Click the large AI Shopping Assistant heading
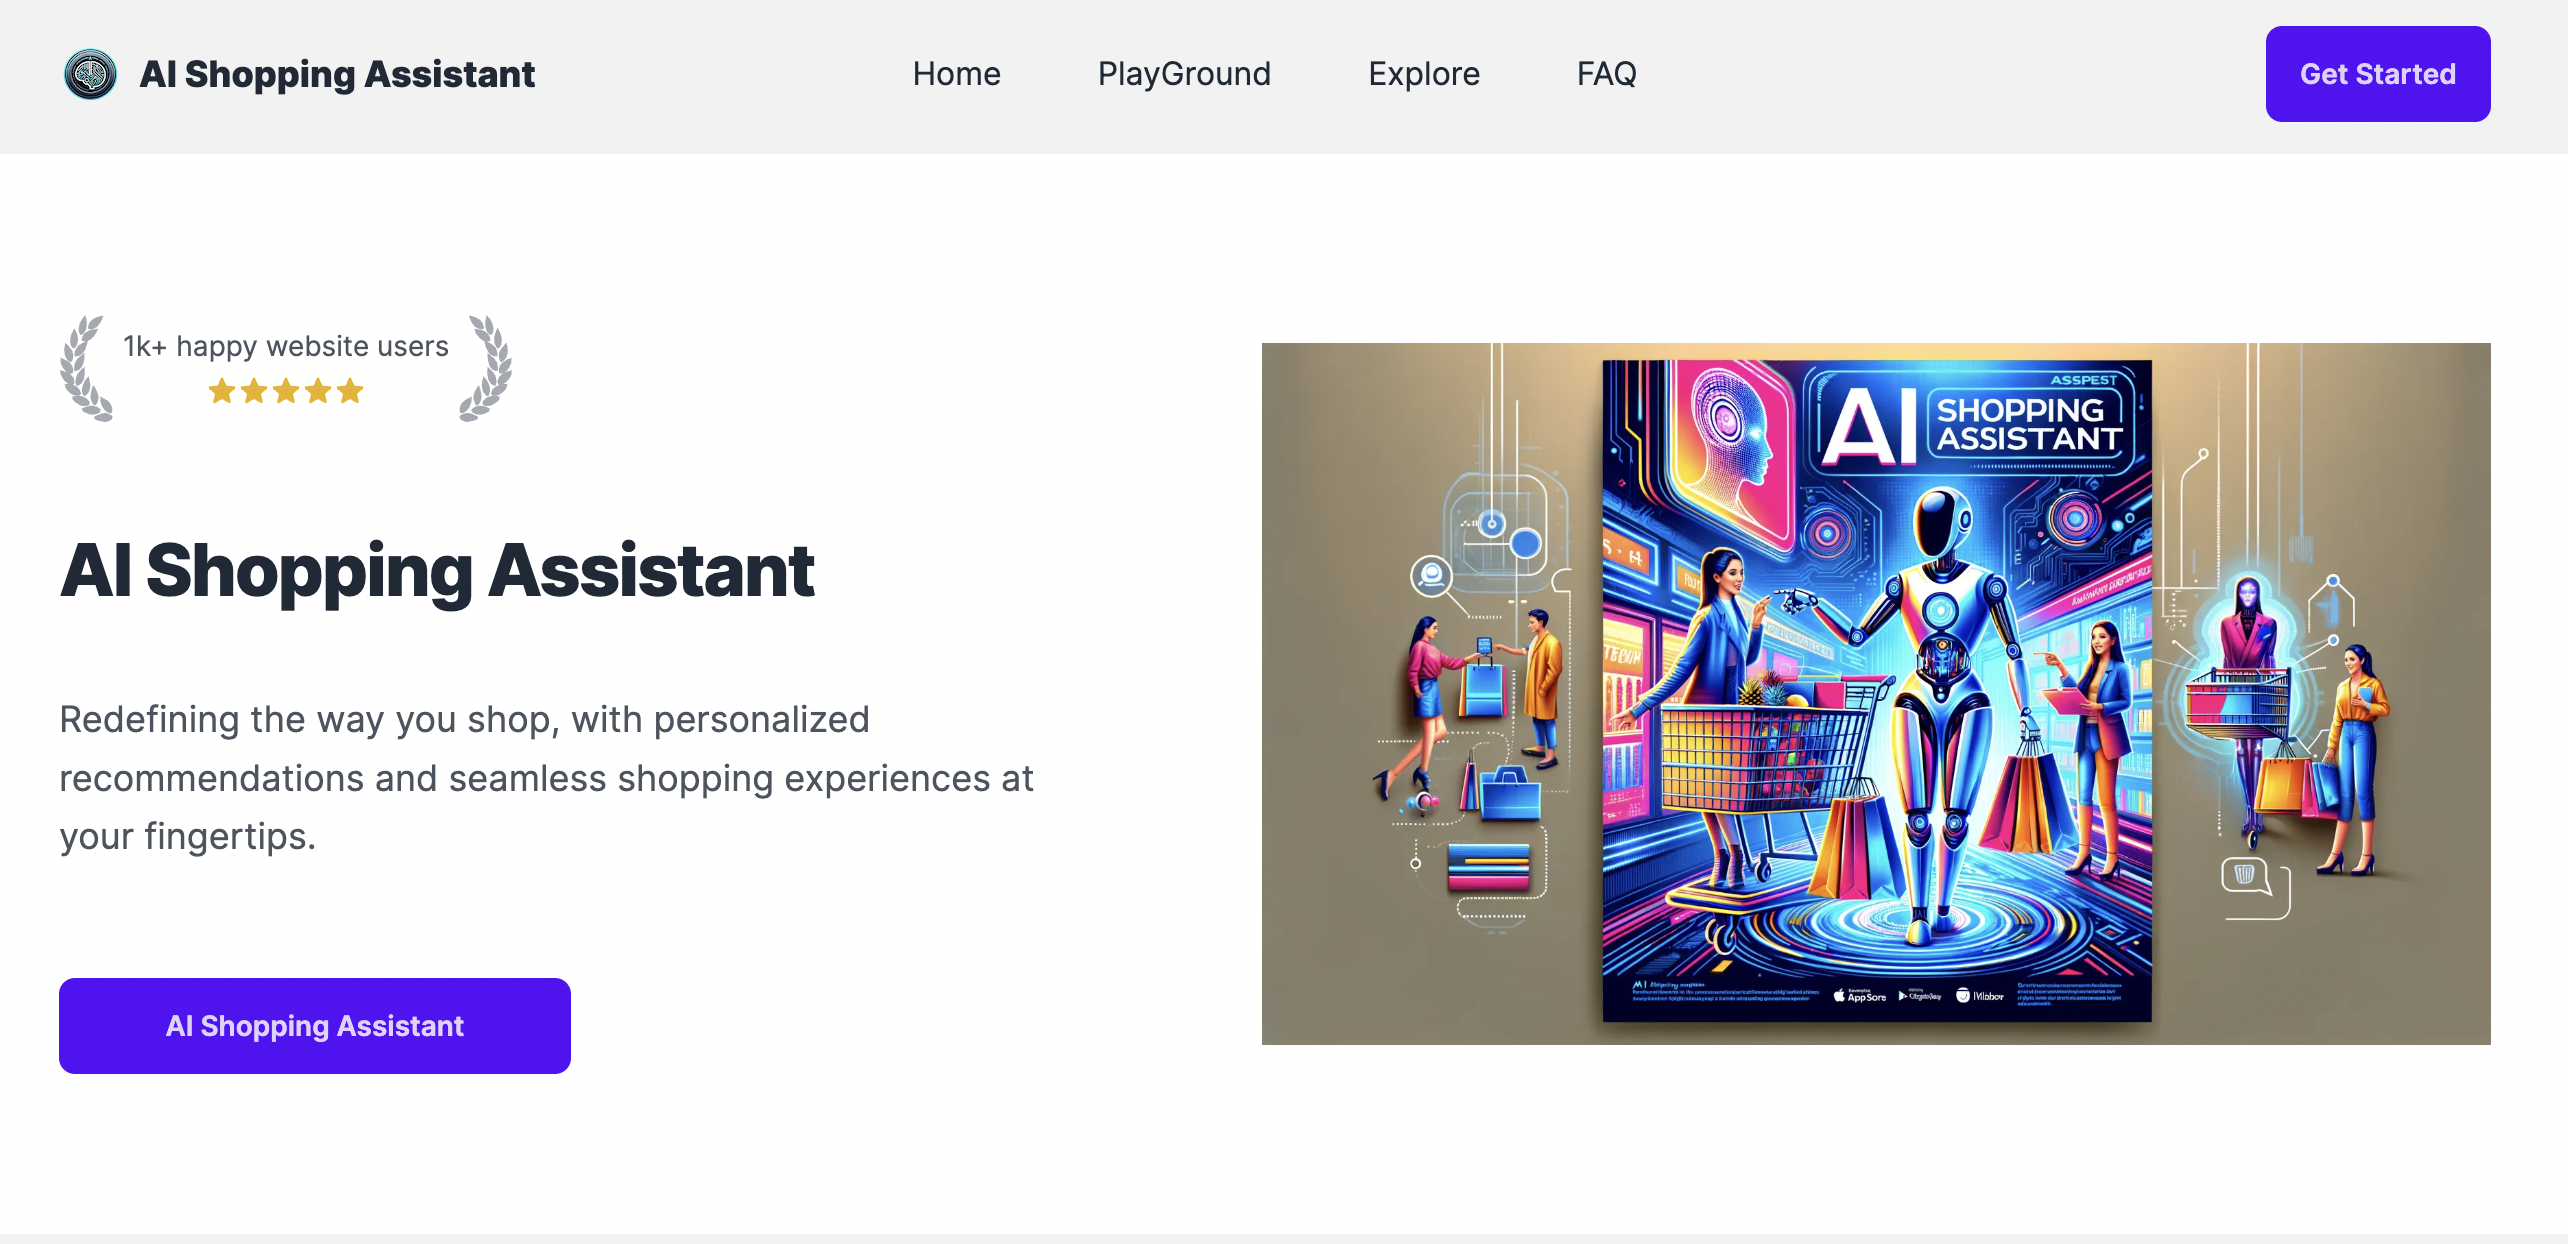The width and height of the screenshot is (2568, 1244). click(437, 571)
